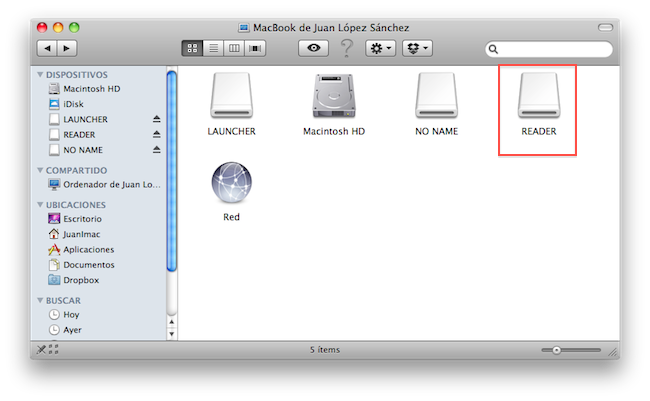This screenshot has height=401, width=650.
Task: Select the Hoy saved search
Action: coord(63,315)
